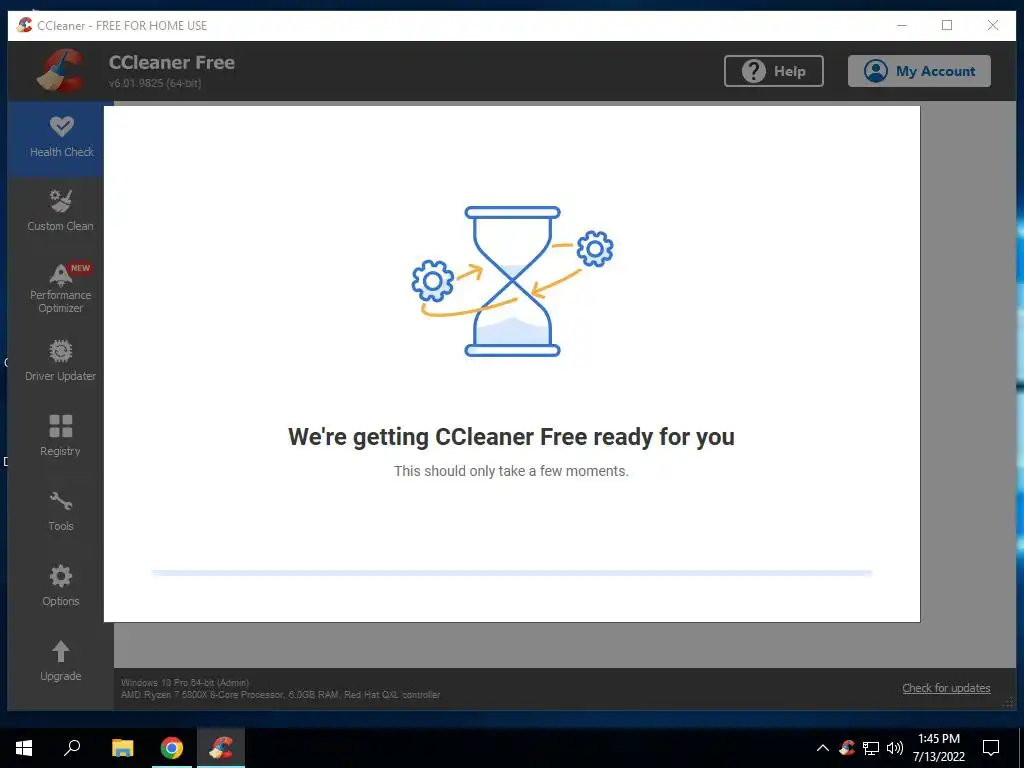Click the Help button

click(x=773, y=71)
